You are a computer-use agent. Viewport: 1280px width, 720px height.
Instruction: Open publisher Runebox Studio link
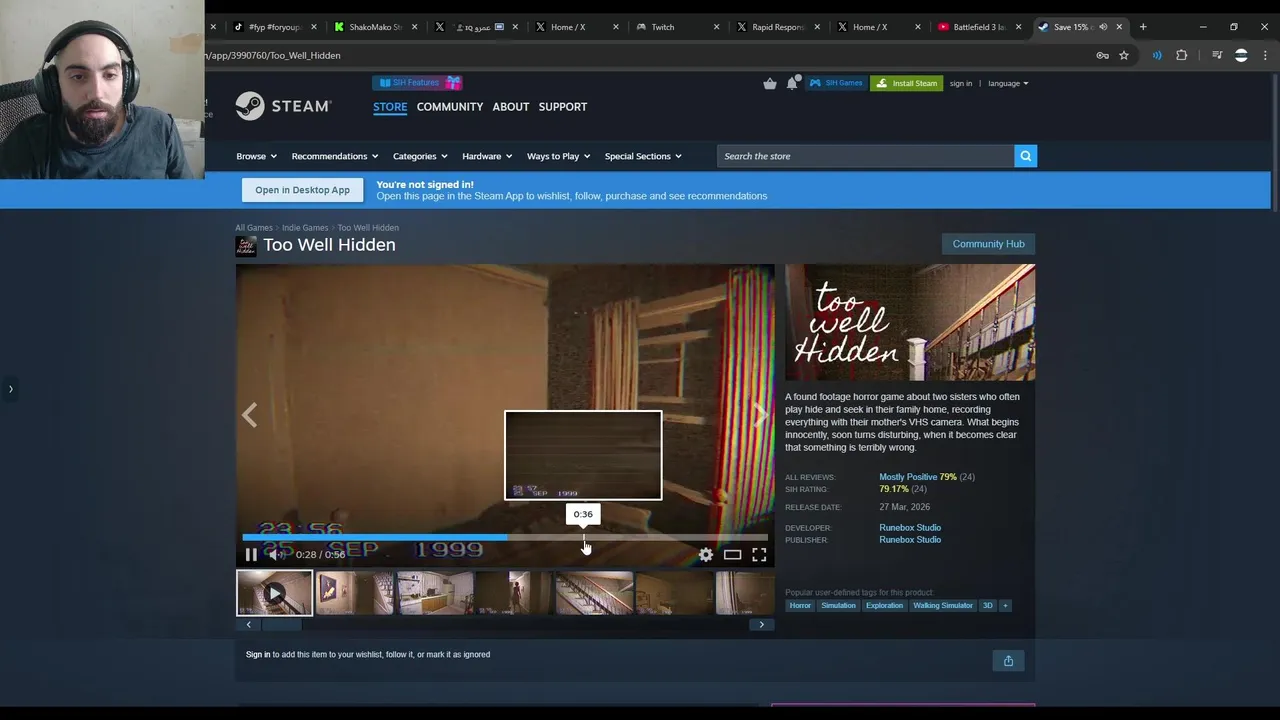910,540
